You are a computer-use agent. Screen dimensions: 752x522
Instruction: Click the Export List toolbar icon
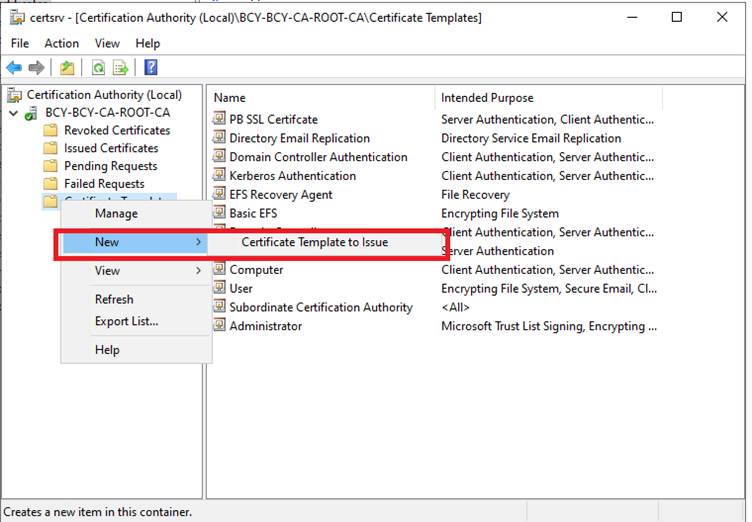120,68
